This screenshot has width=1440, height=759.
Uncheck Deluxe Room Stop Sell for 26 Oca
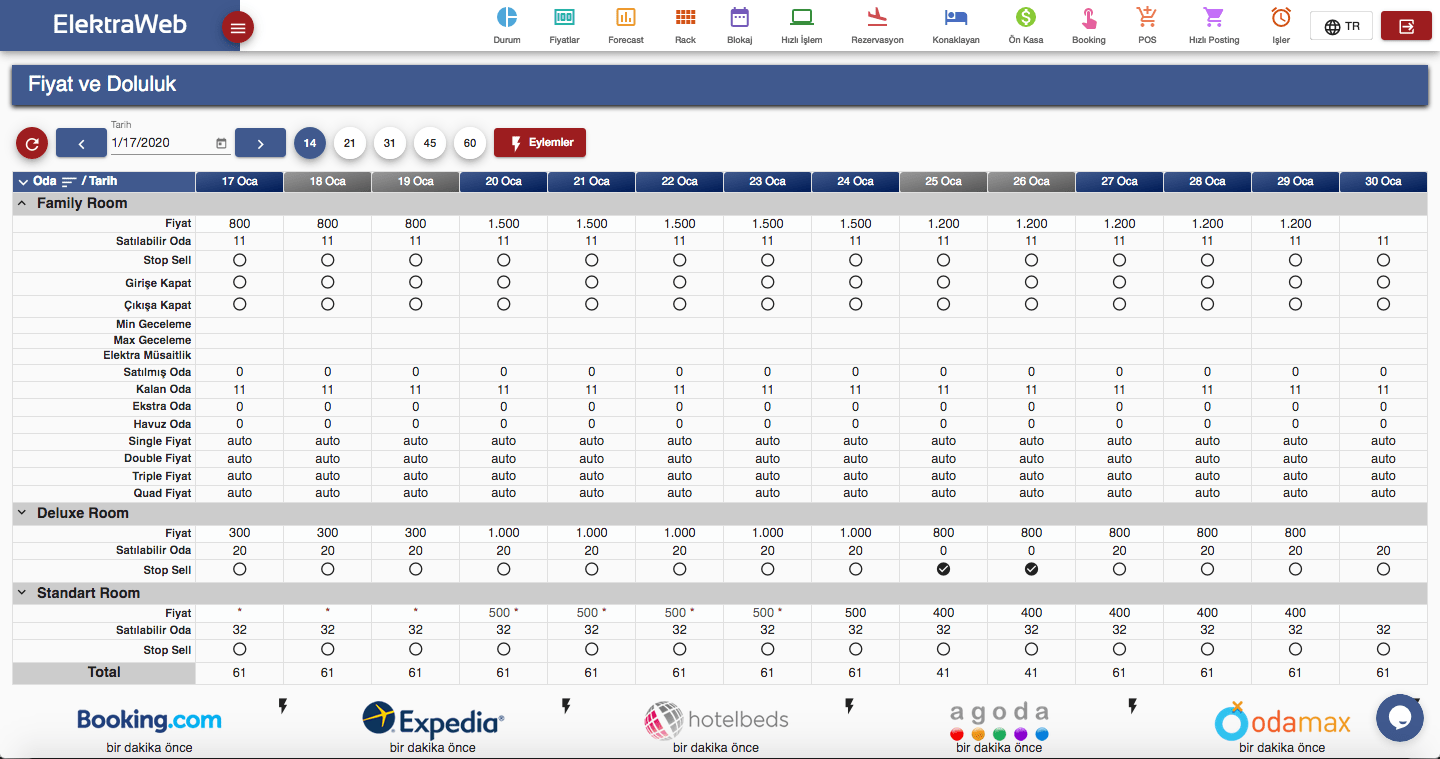(1031, 569)
